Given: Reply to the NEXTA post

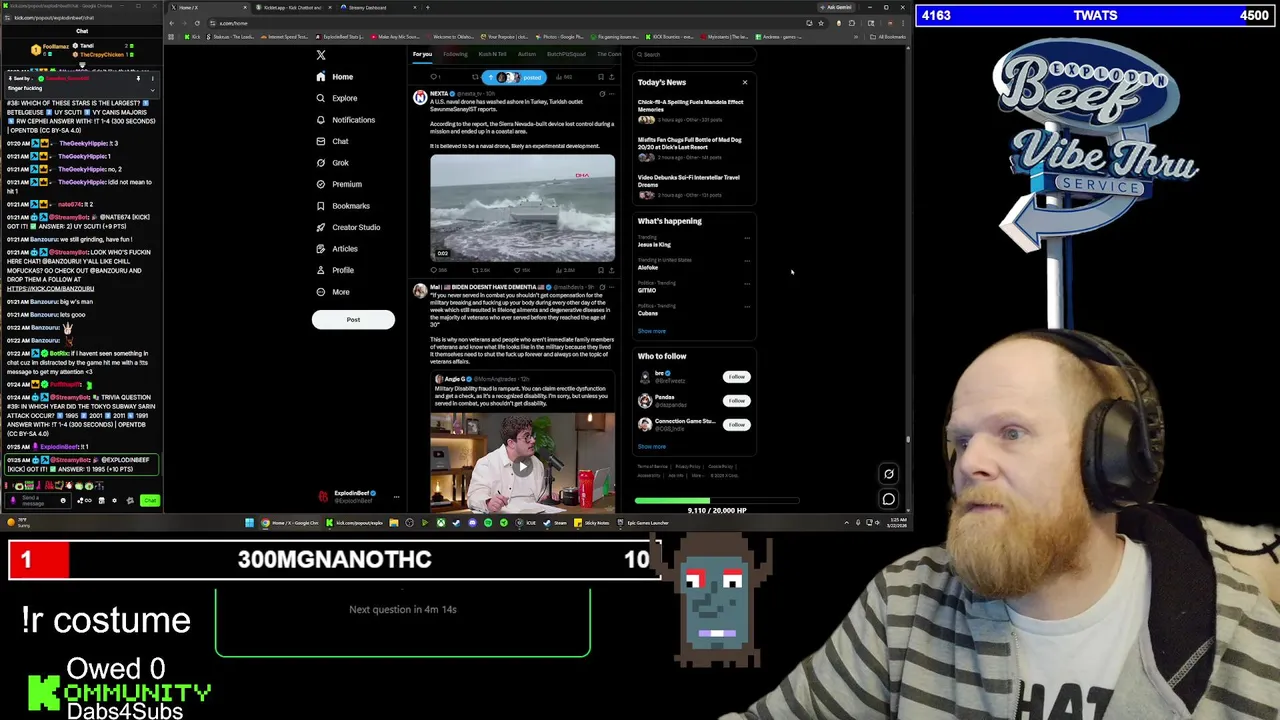Looking at the screenshot, I should click(x=436, y=270).
